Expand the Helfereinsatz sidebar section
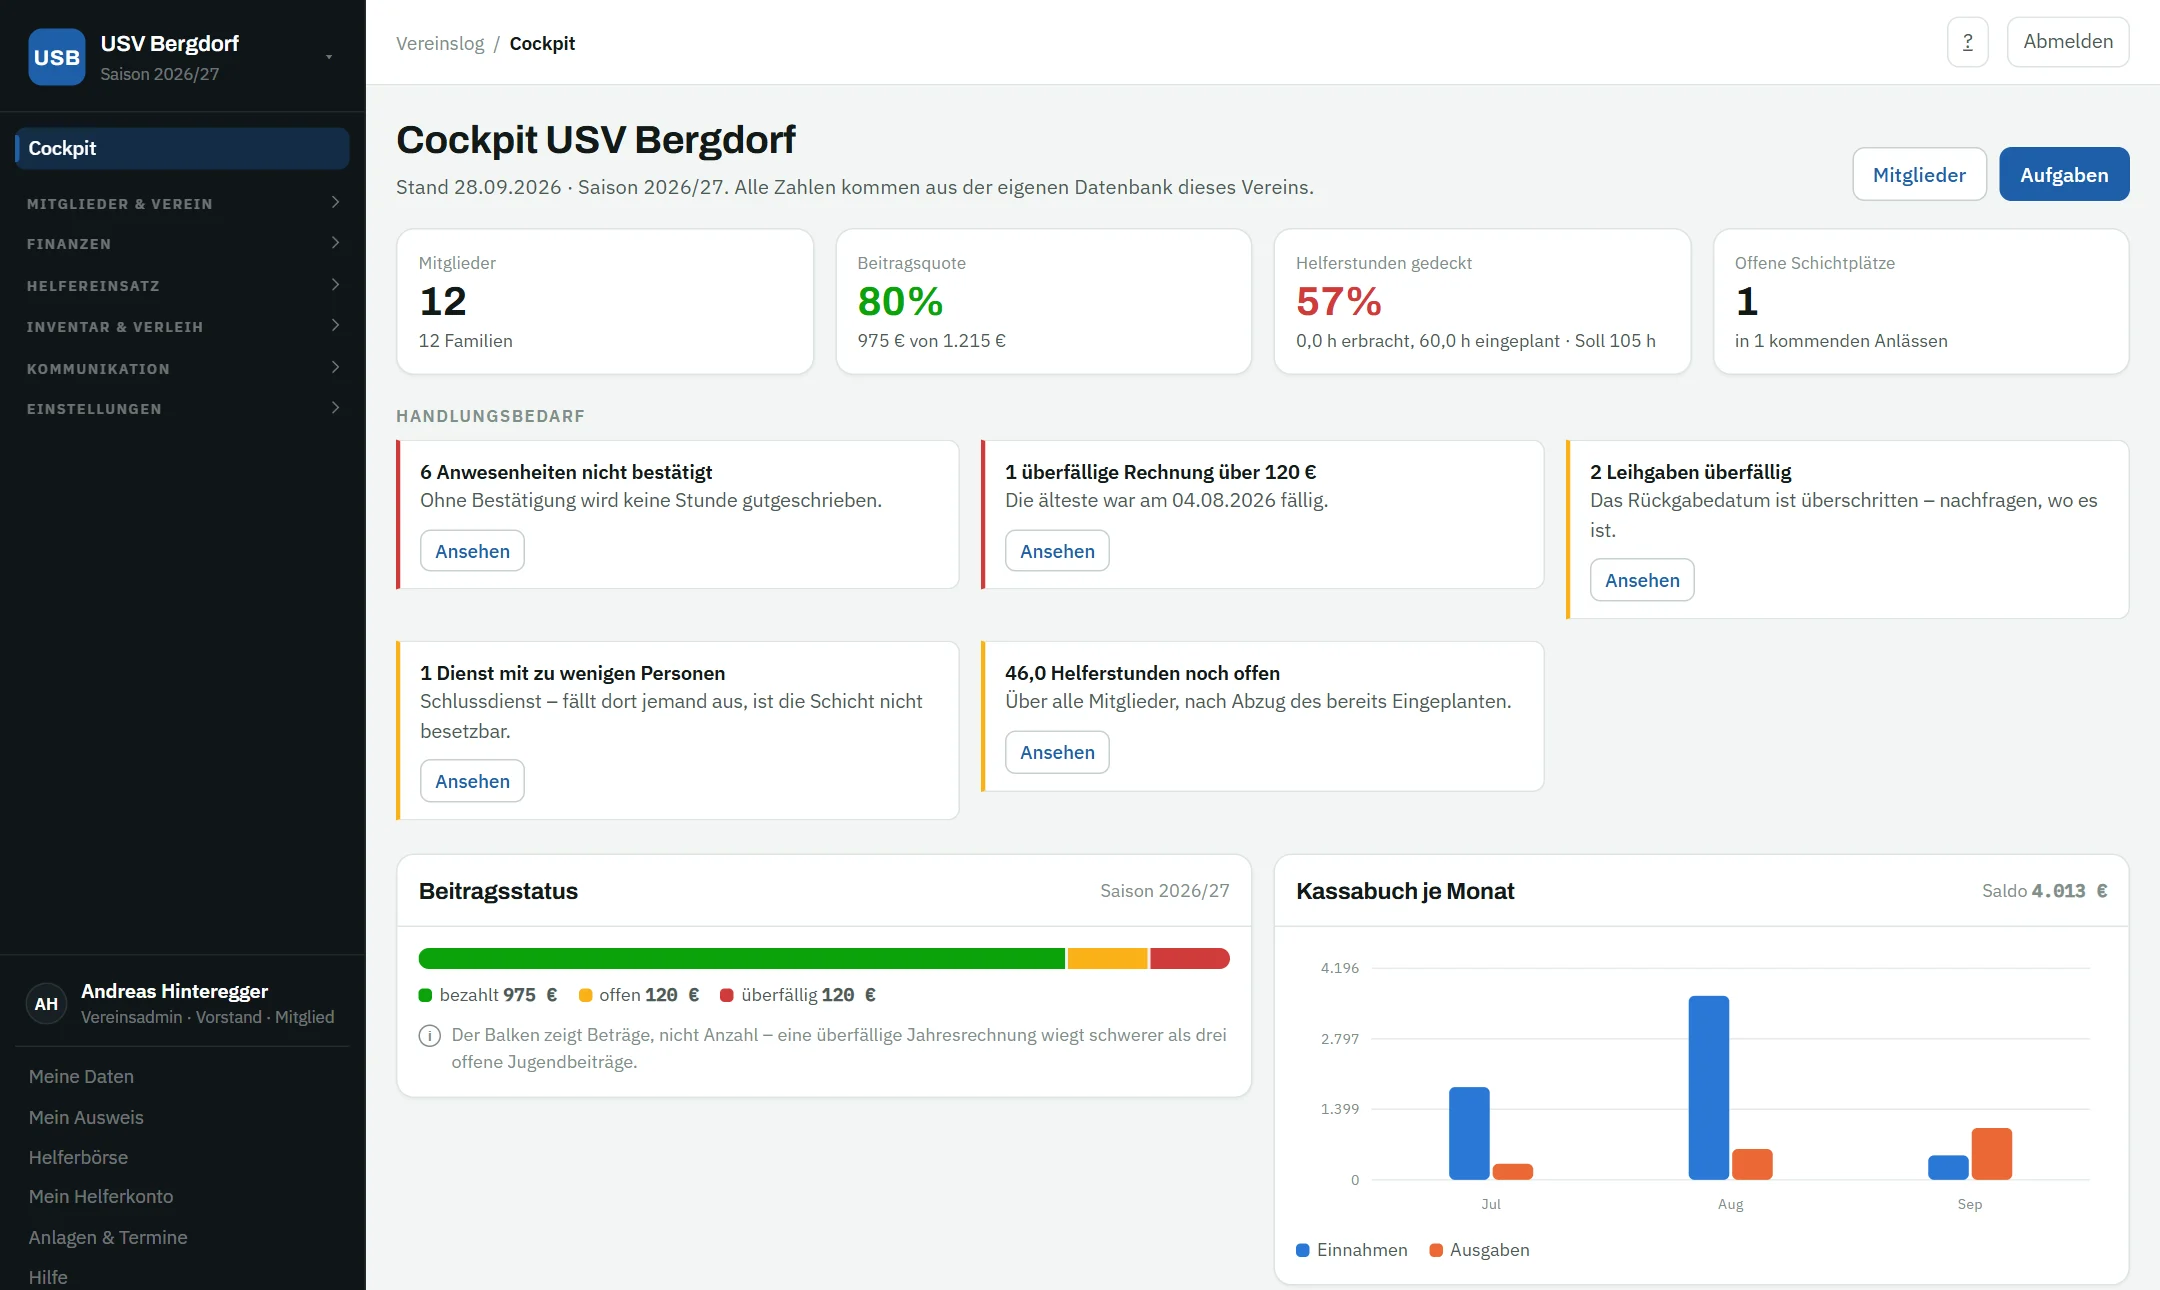 click(x=182, y=286)
